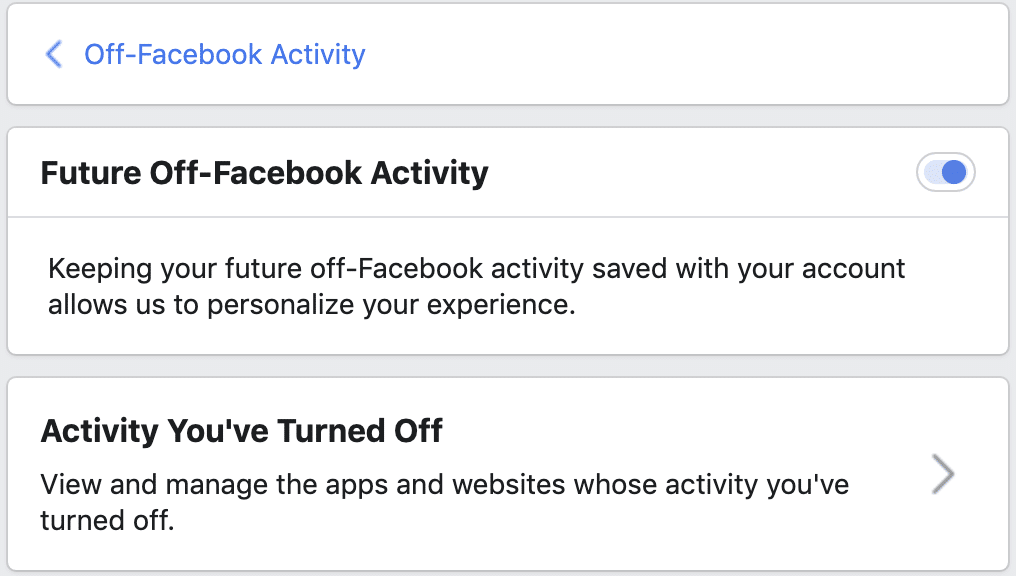Select the top navigation bar card

(x=508, y=54)
